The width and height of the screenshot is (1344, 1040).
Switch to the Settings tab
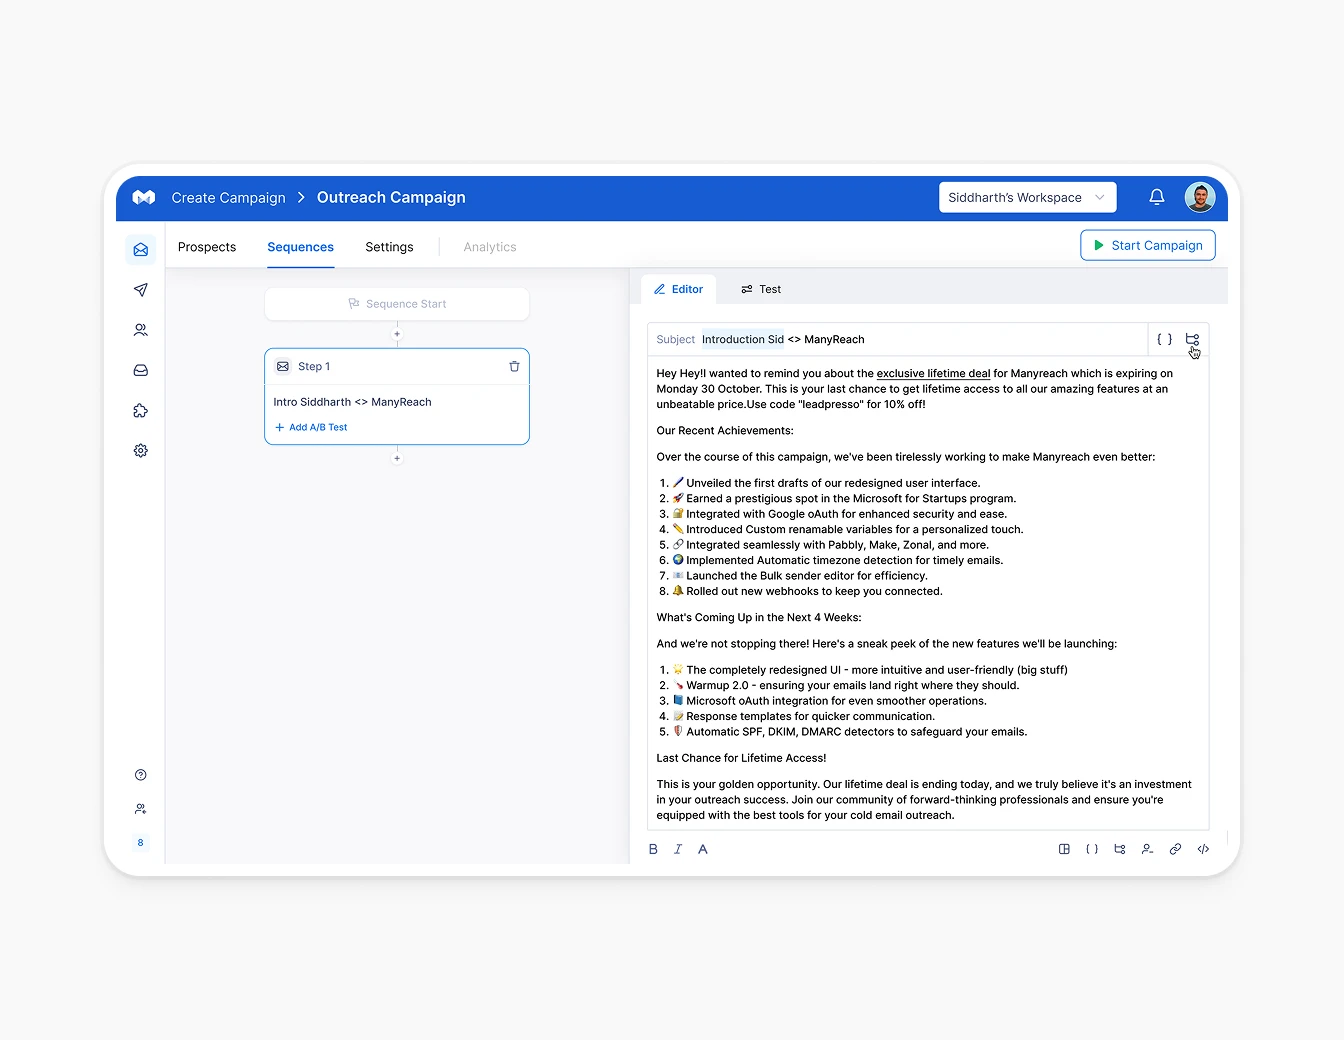(x=389, y=247)
